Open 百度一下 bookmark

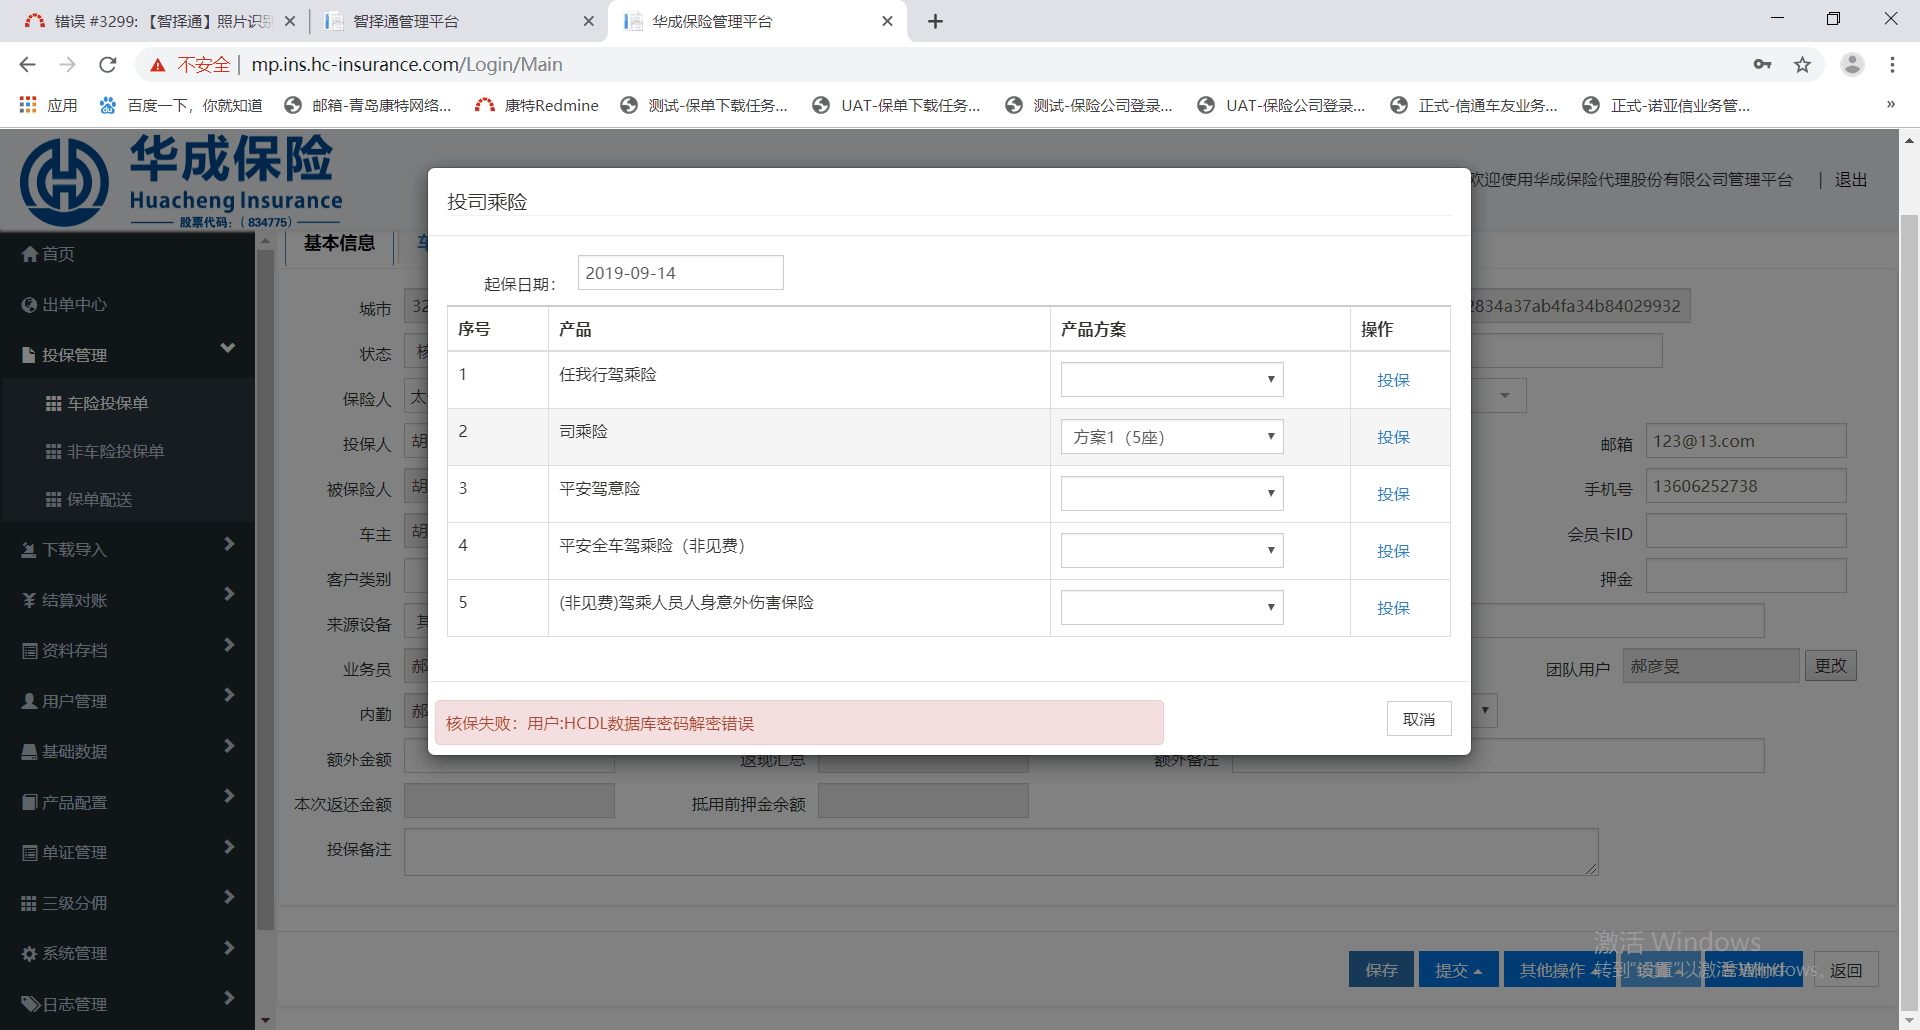tap(181, 105)
